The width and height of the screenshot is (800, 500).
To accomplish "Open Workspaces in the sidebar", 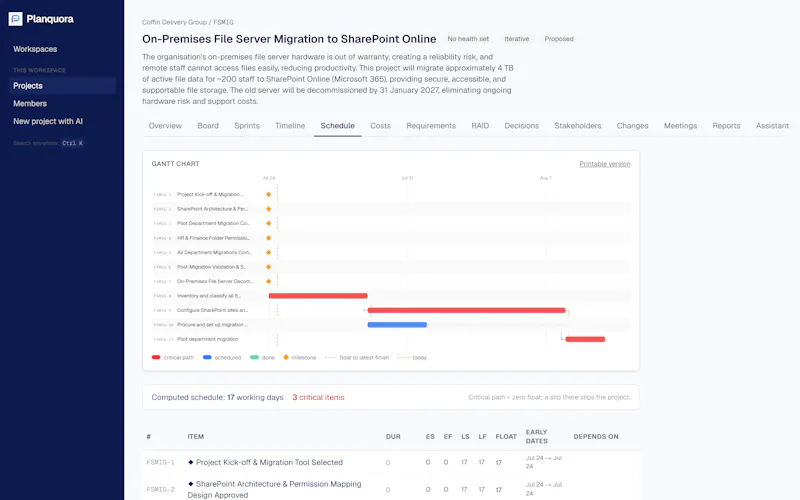I will coord(35,49).
